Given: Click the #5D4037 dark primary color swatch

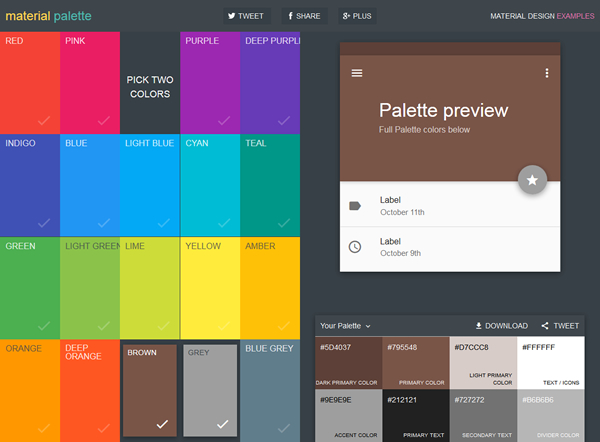Looking at the screenshot, I should [349, 363].
